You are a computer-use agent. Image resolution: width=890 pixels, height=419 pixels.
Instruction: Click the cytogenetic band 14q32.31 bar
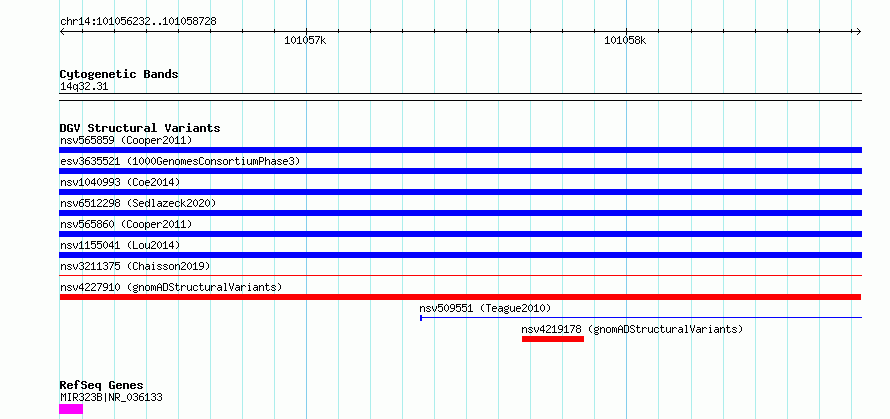pyautogui.click(x=460, y=97)
